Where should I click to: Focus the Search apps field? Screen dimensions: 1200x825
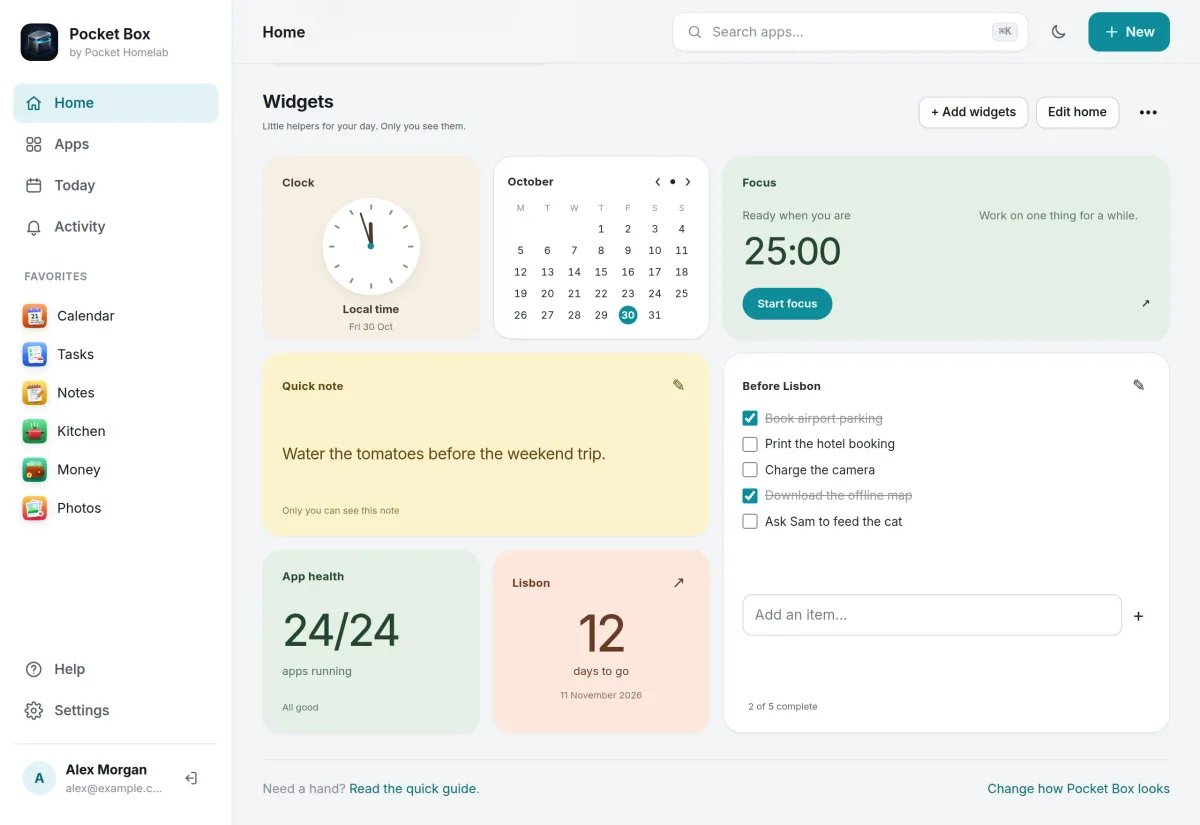850,32
